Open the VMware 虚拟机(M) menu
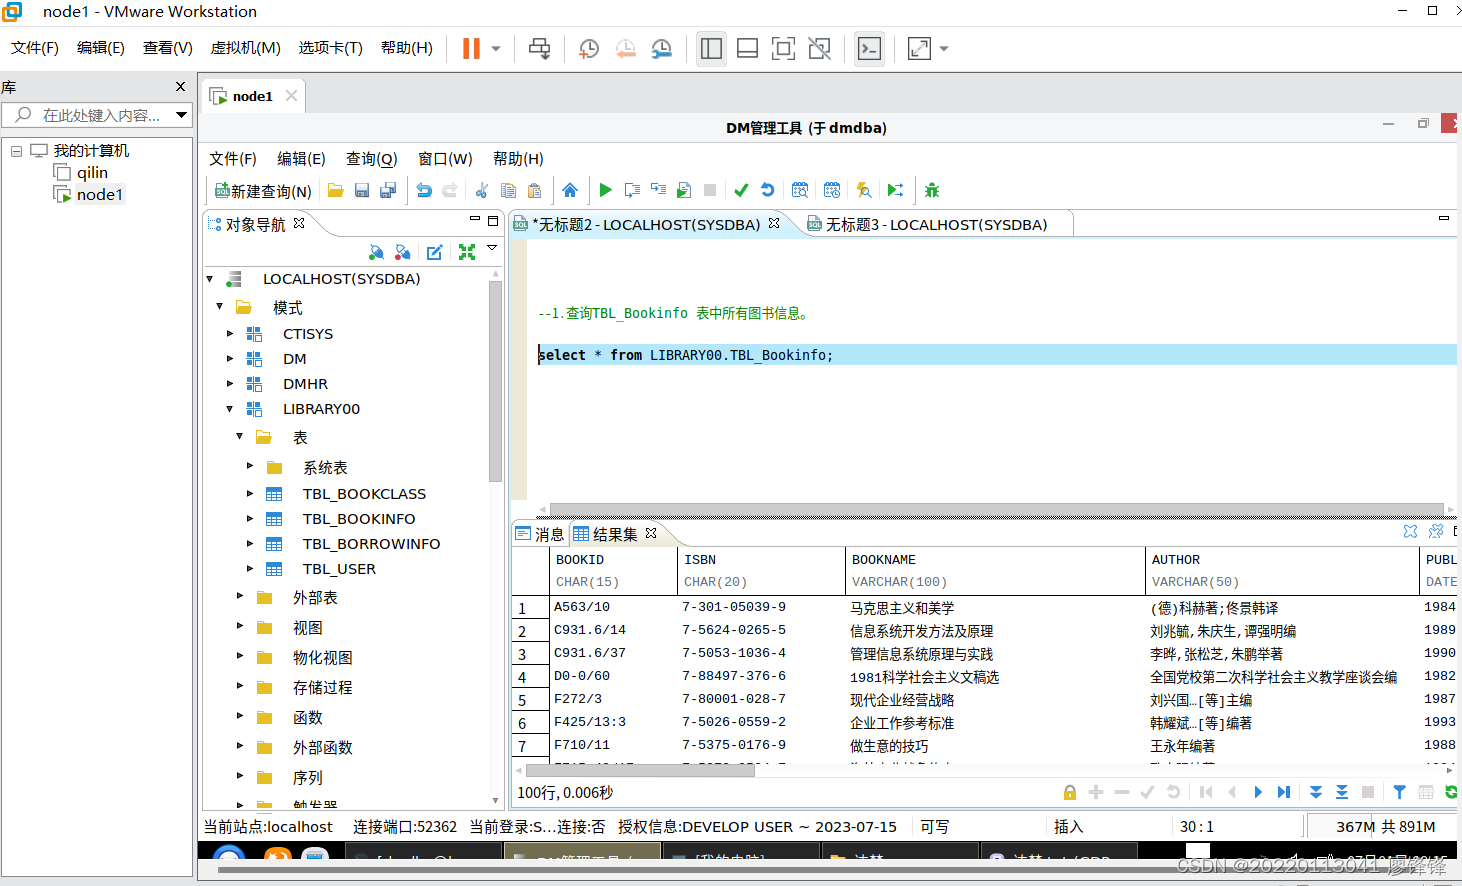The image size is (1462, 886). point(245,48)
